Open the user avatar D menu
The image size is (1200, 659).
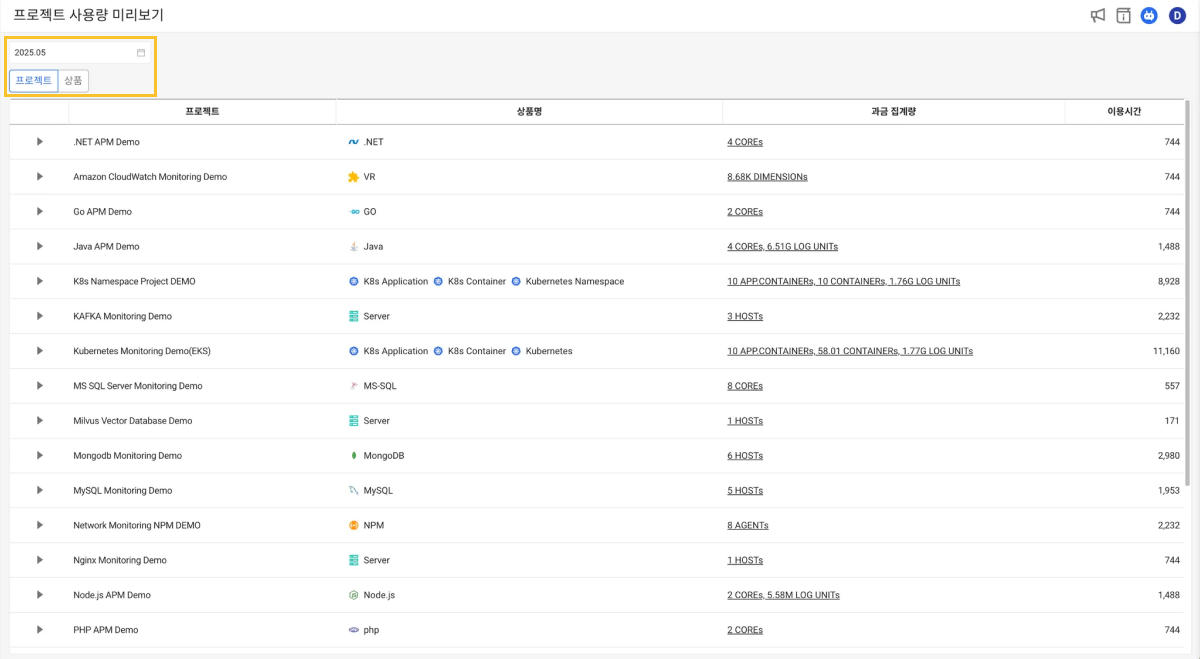(x=1177, y=15)
